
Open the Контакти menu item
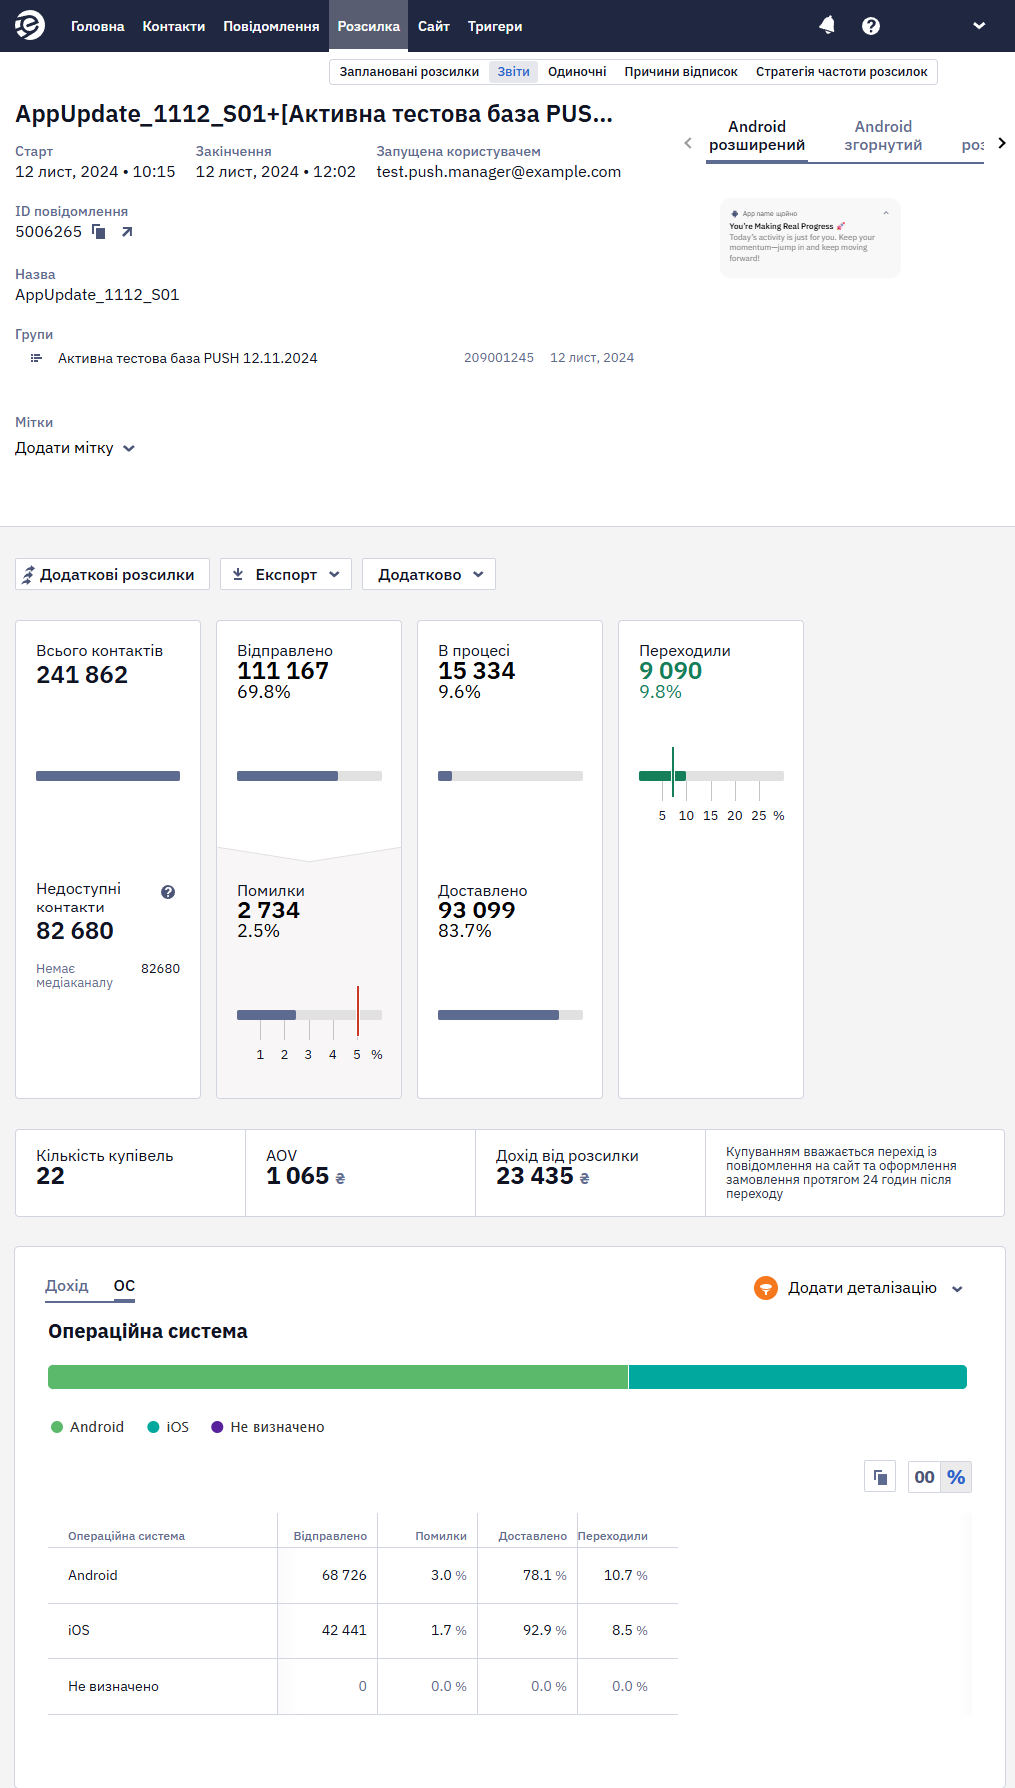tap(174, 26)
